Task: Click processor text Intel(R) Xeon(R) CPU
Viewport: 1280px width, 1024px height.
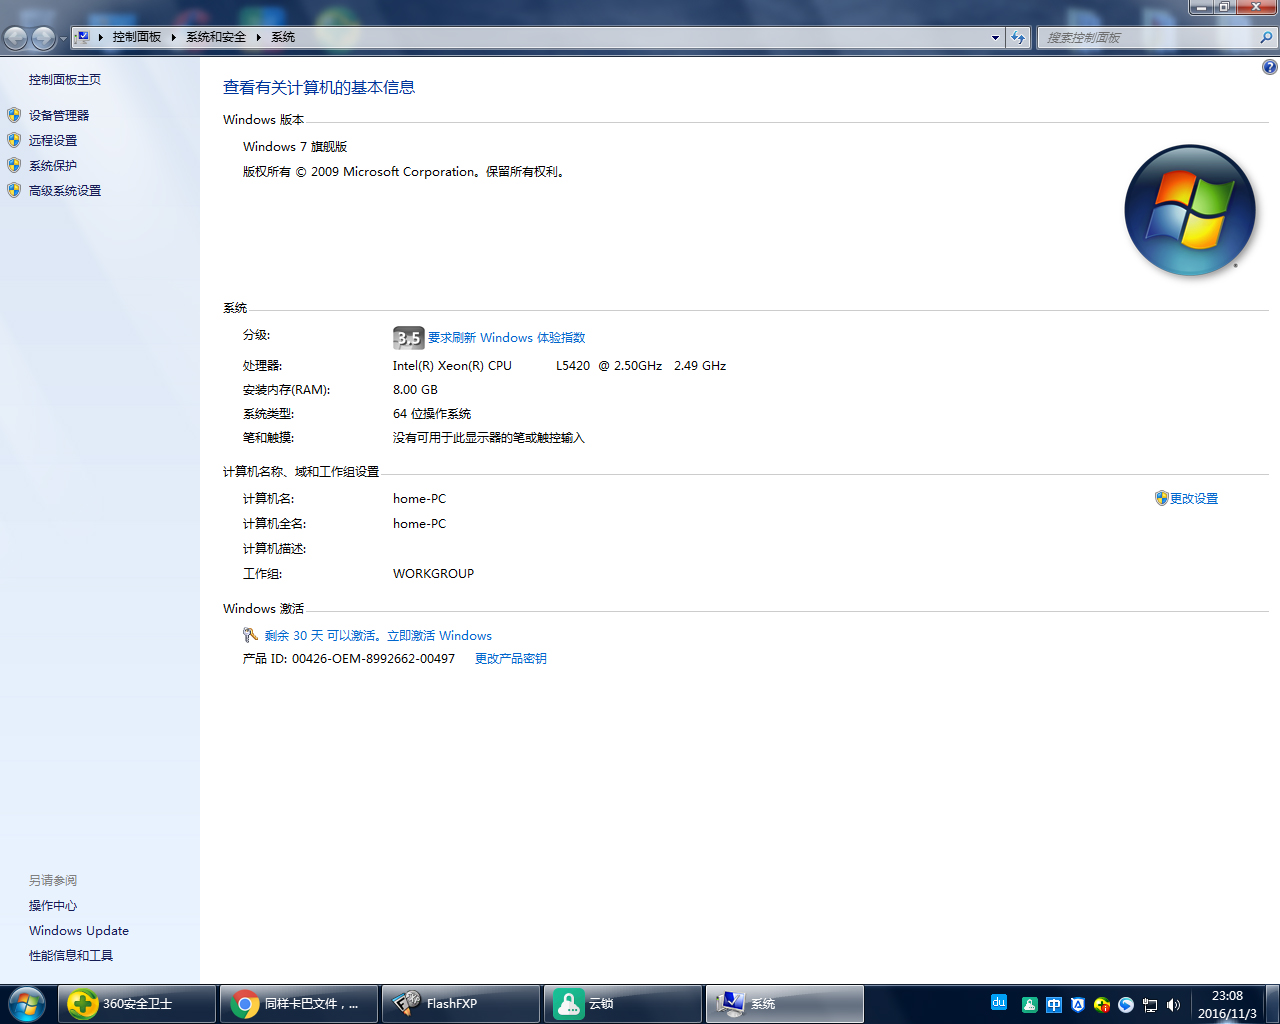Action: tap(452, 366)
